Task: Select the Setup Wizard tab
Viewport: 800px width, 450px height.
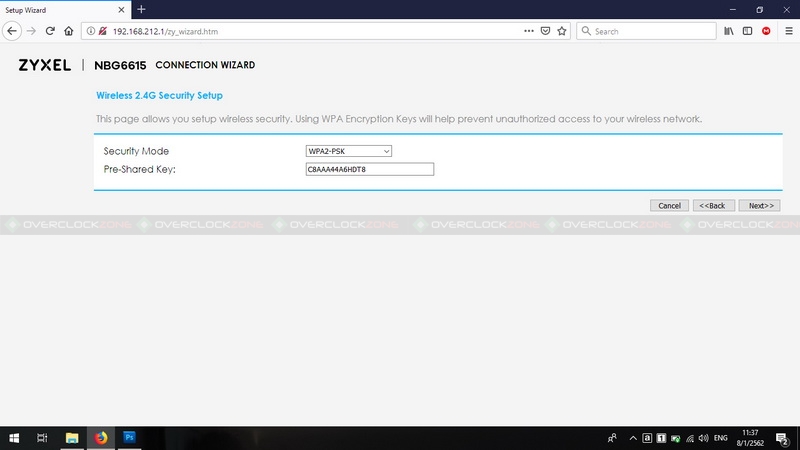Action: 65,10
